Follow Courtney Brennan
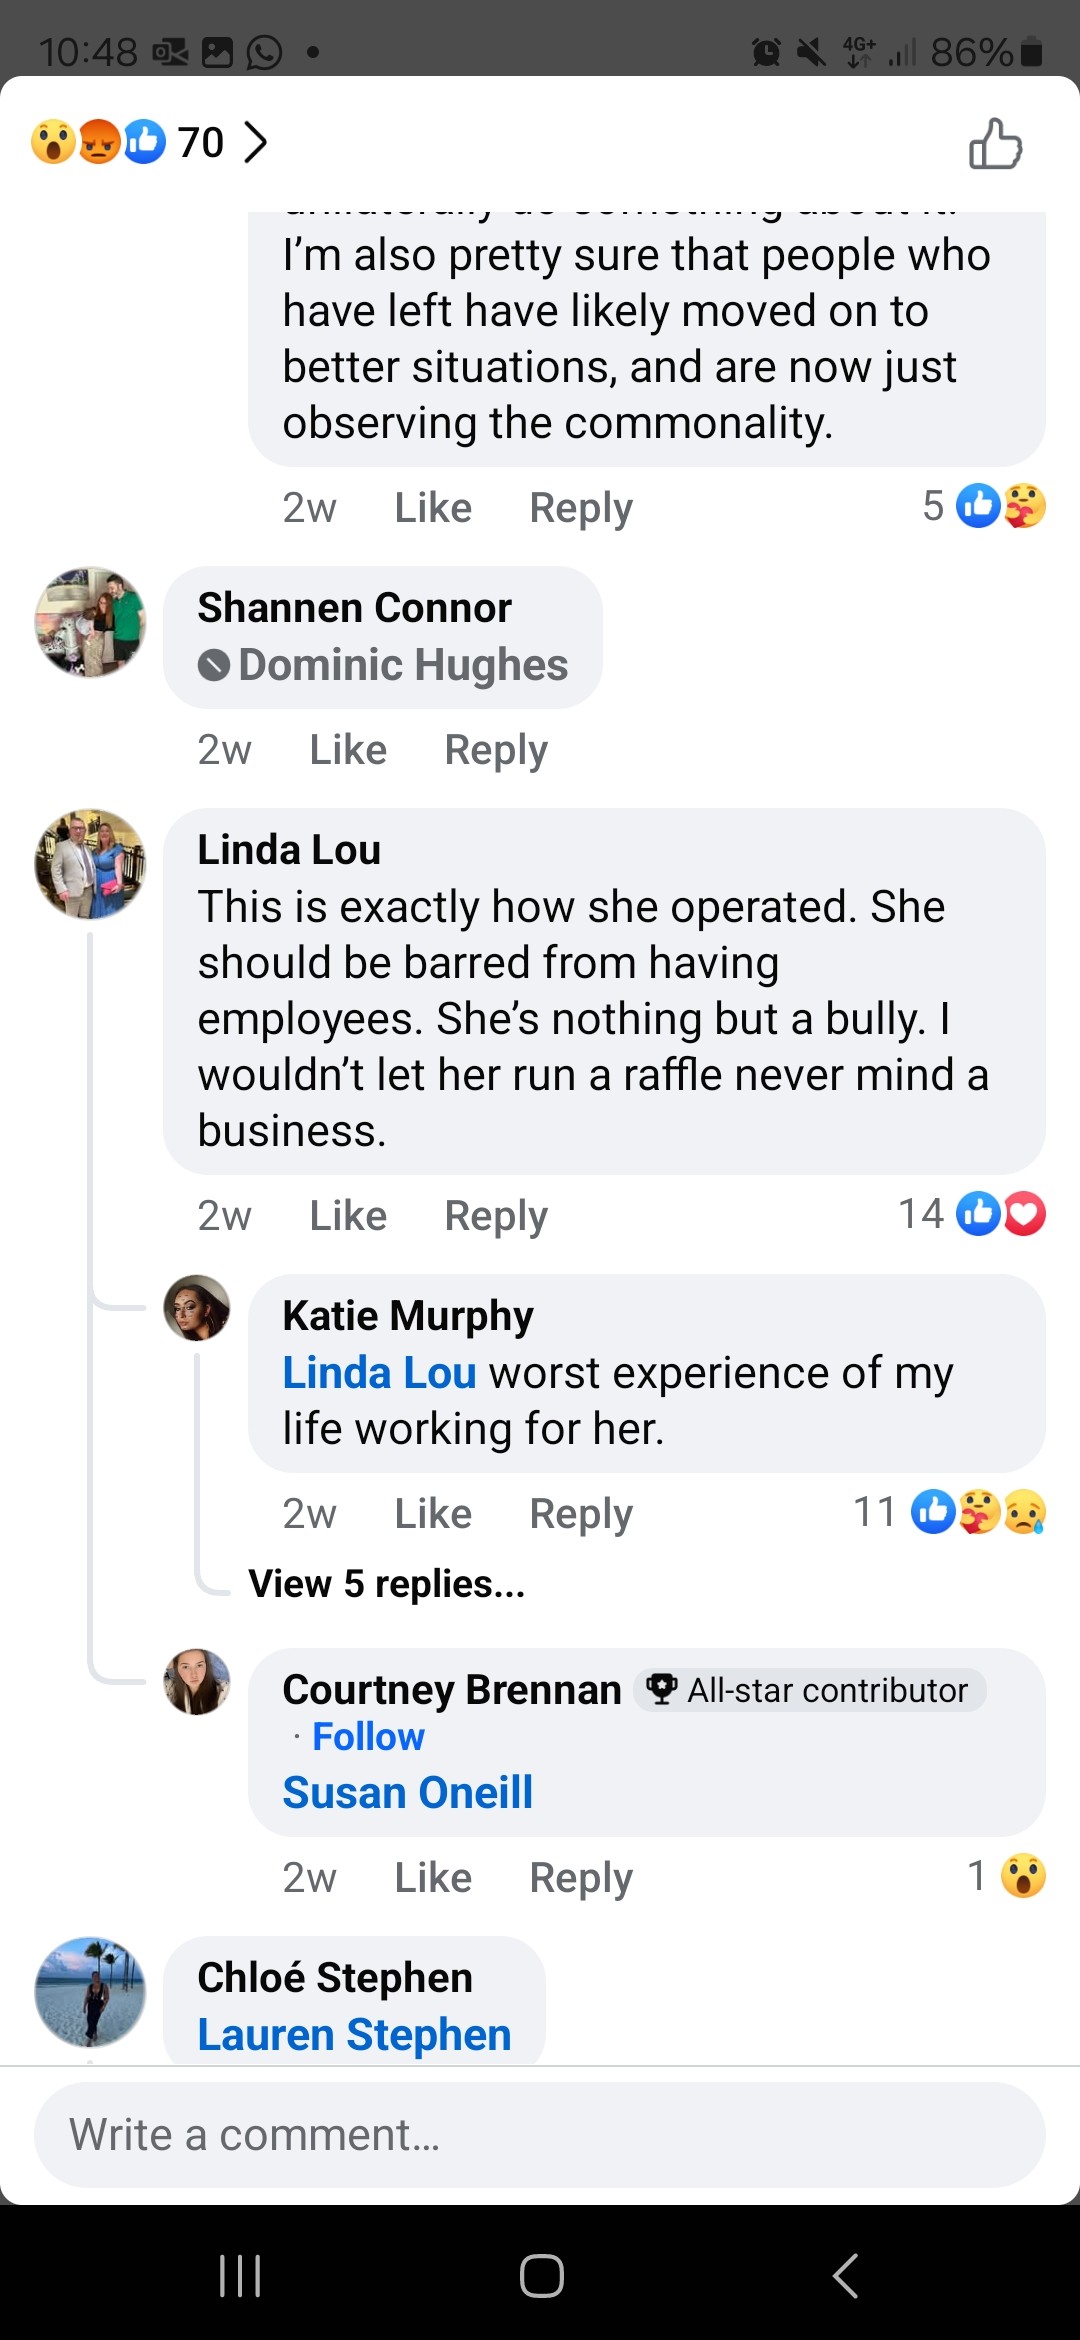1080x2340 pixels. [368, 1737]
